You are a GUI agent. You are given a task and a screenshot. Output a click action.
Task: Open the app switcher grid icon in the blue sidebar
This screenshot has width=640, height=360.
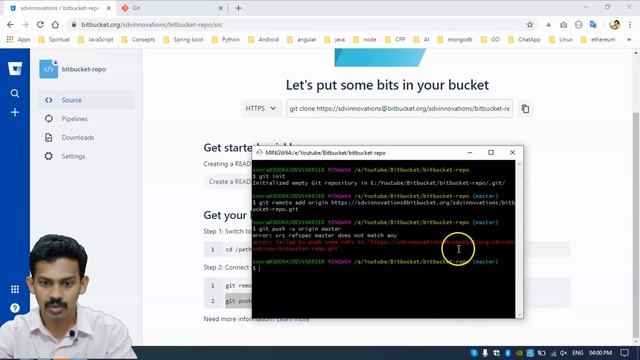point(15,289)
